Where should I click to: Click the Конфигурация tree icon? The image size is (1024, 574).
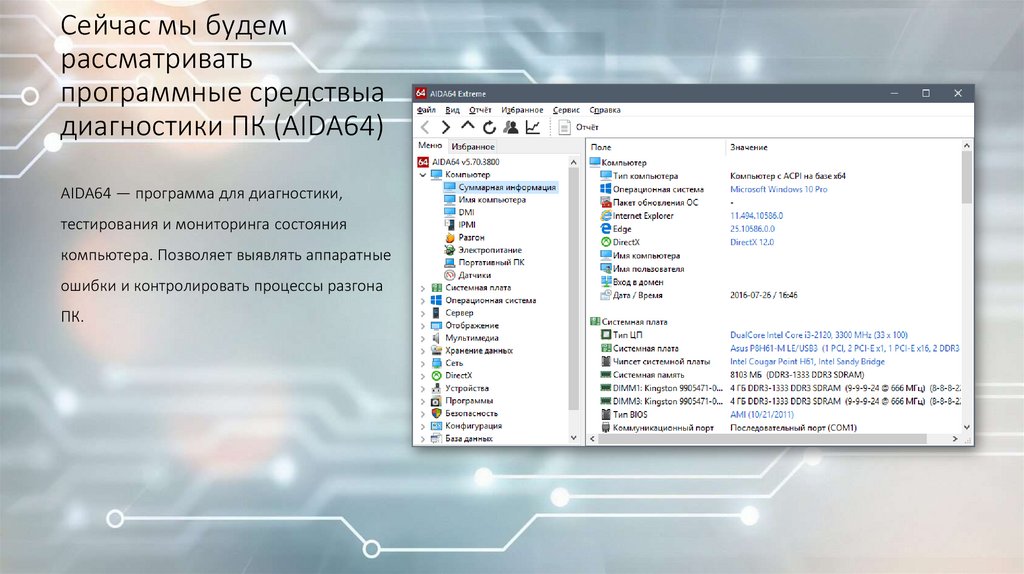click(436, 426)
